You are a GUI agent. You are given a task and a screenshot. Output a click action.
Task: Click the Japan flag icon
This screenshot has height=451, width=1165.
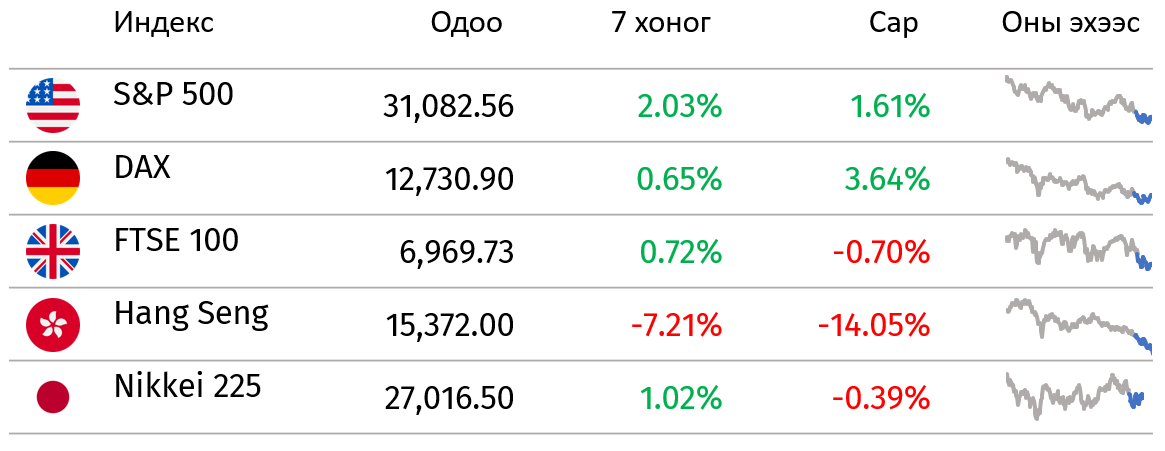(53, 398)
